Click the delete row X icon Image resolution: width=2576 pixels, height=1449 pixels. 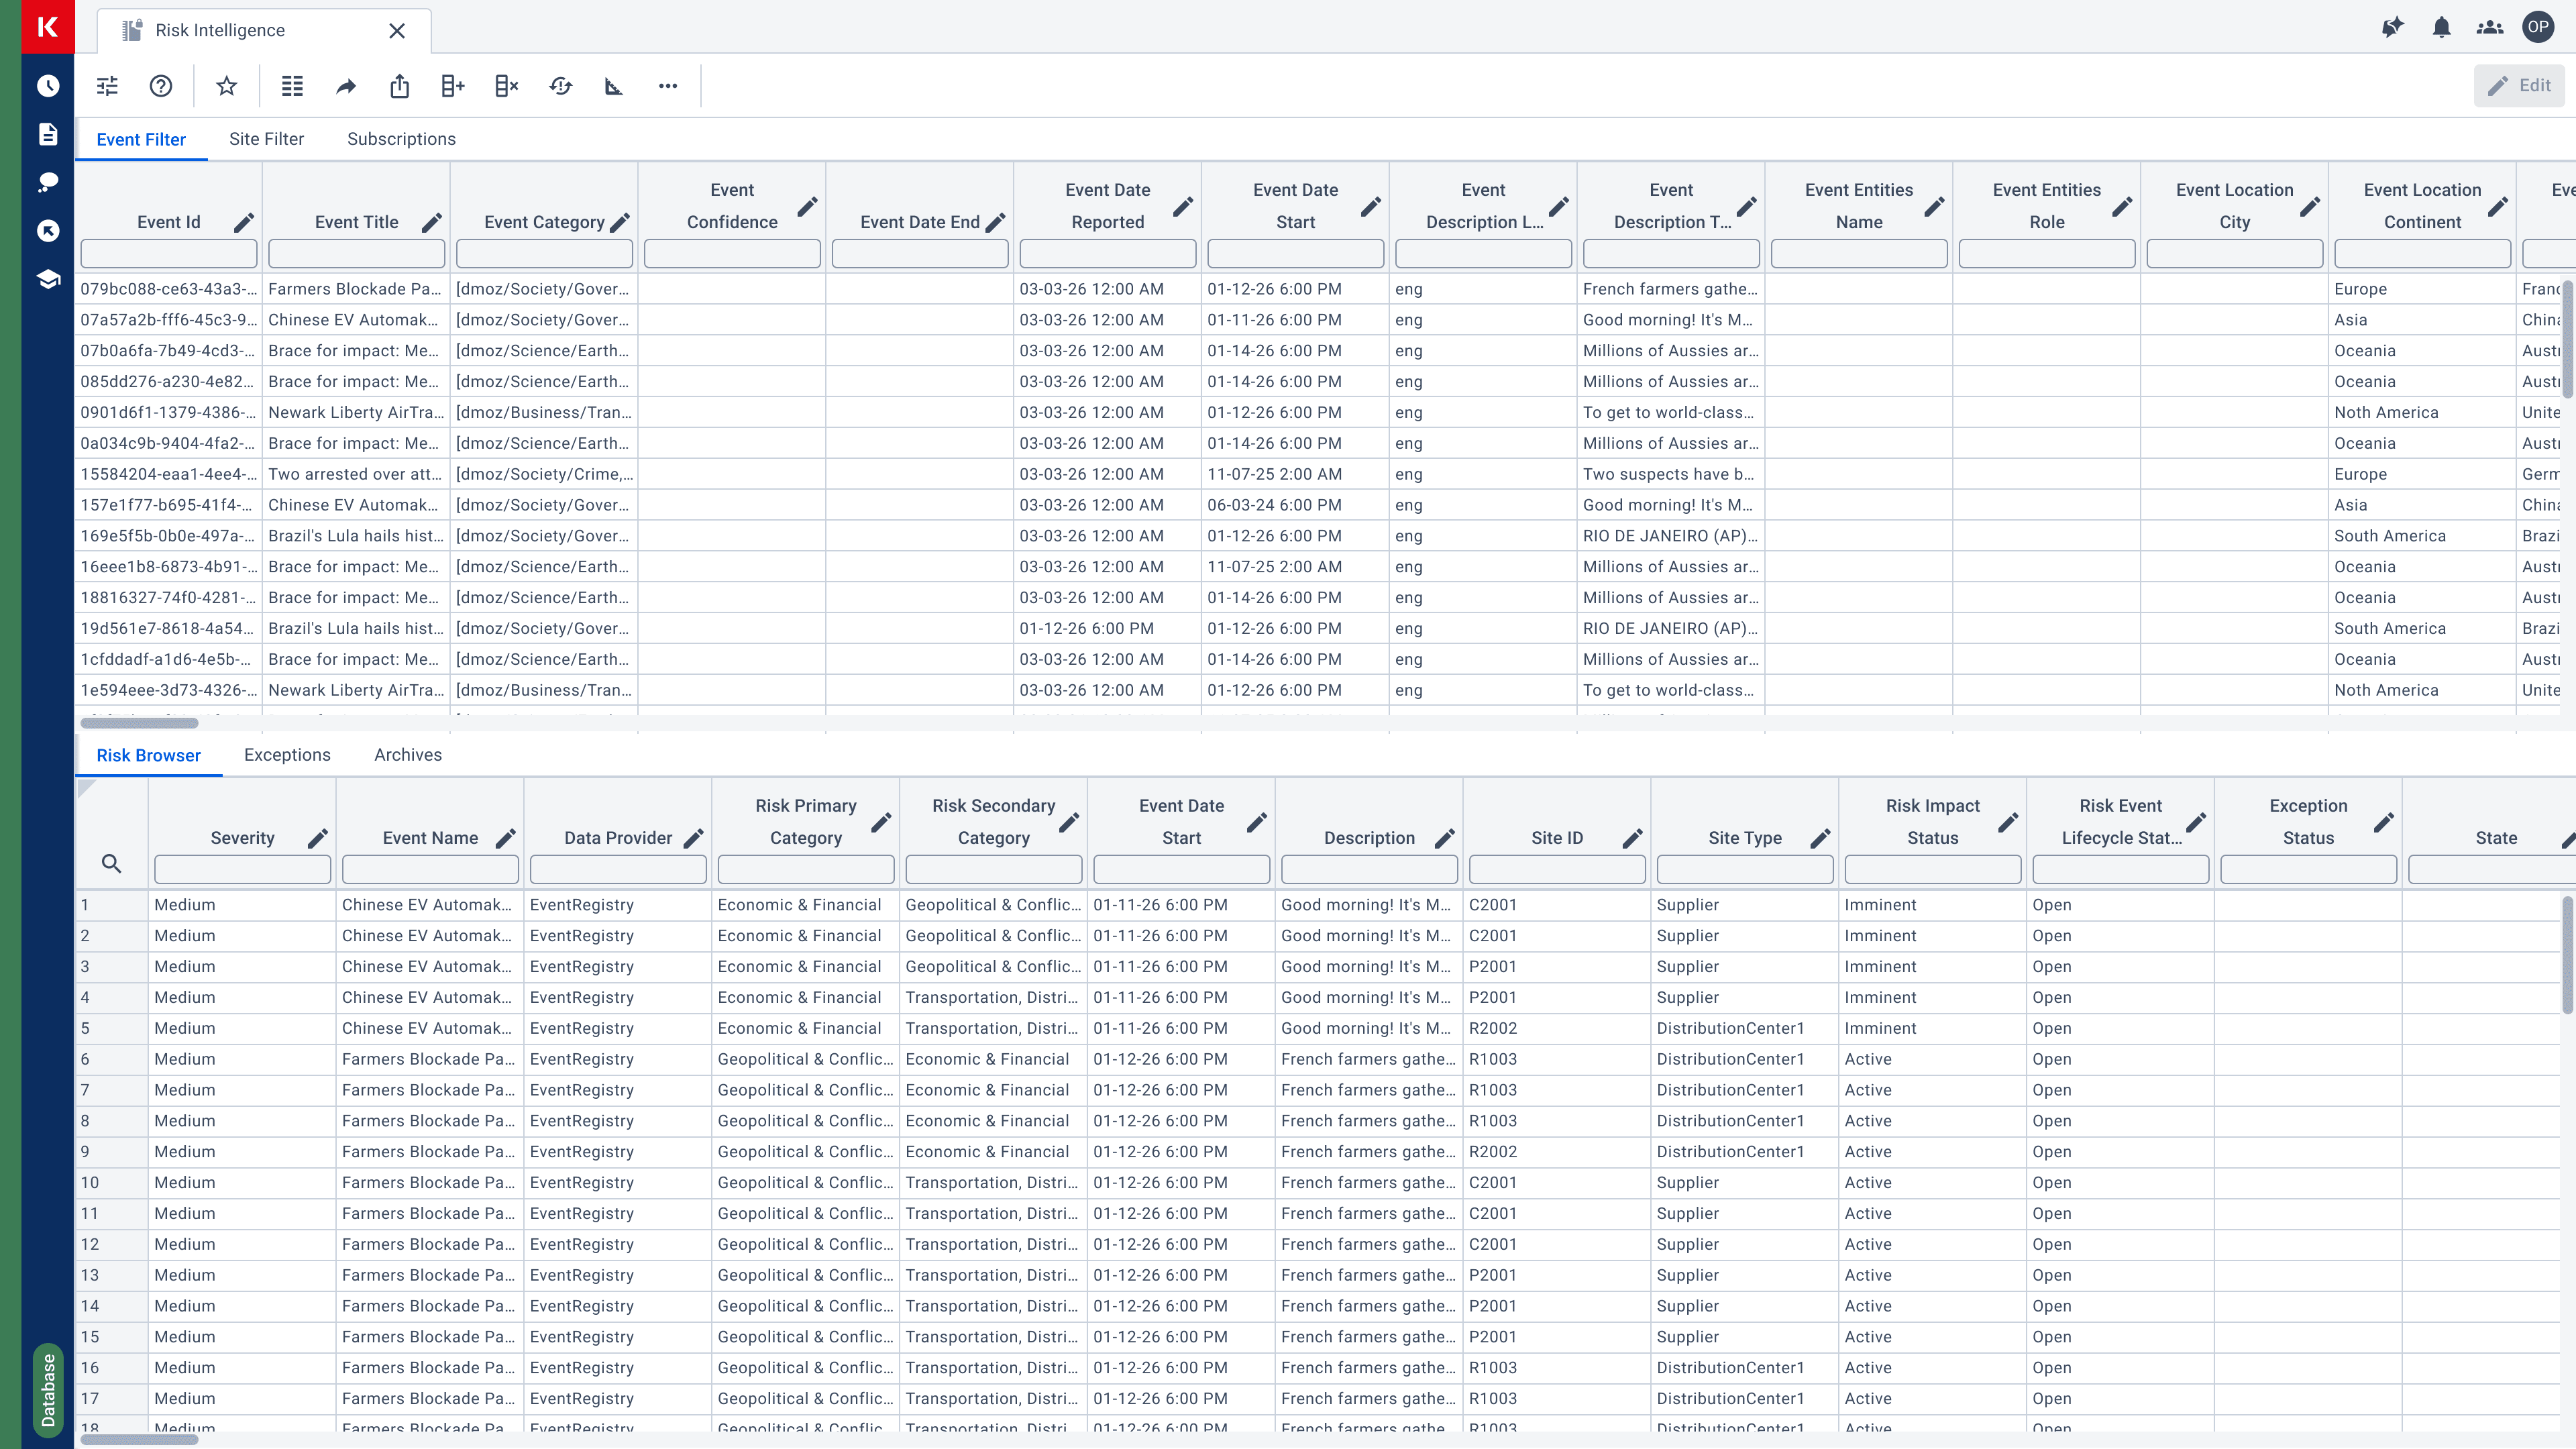pos(507,86)
